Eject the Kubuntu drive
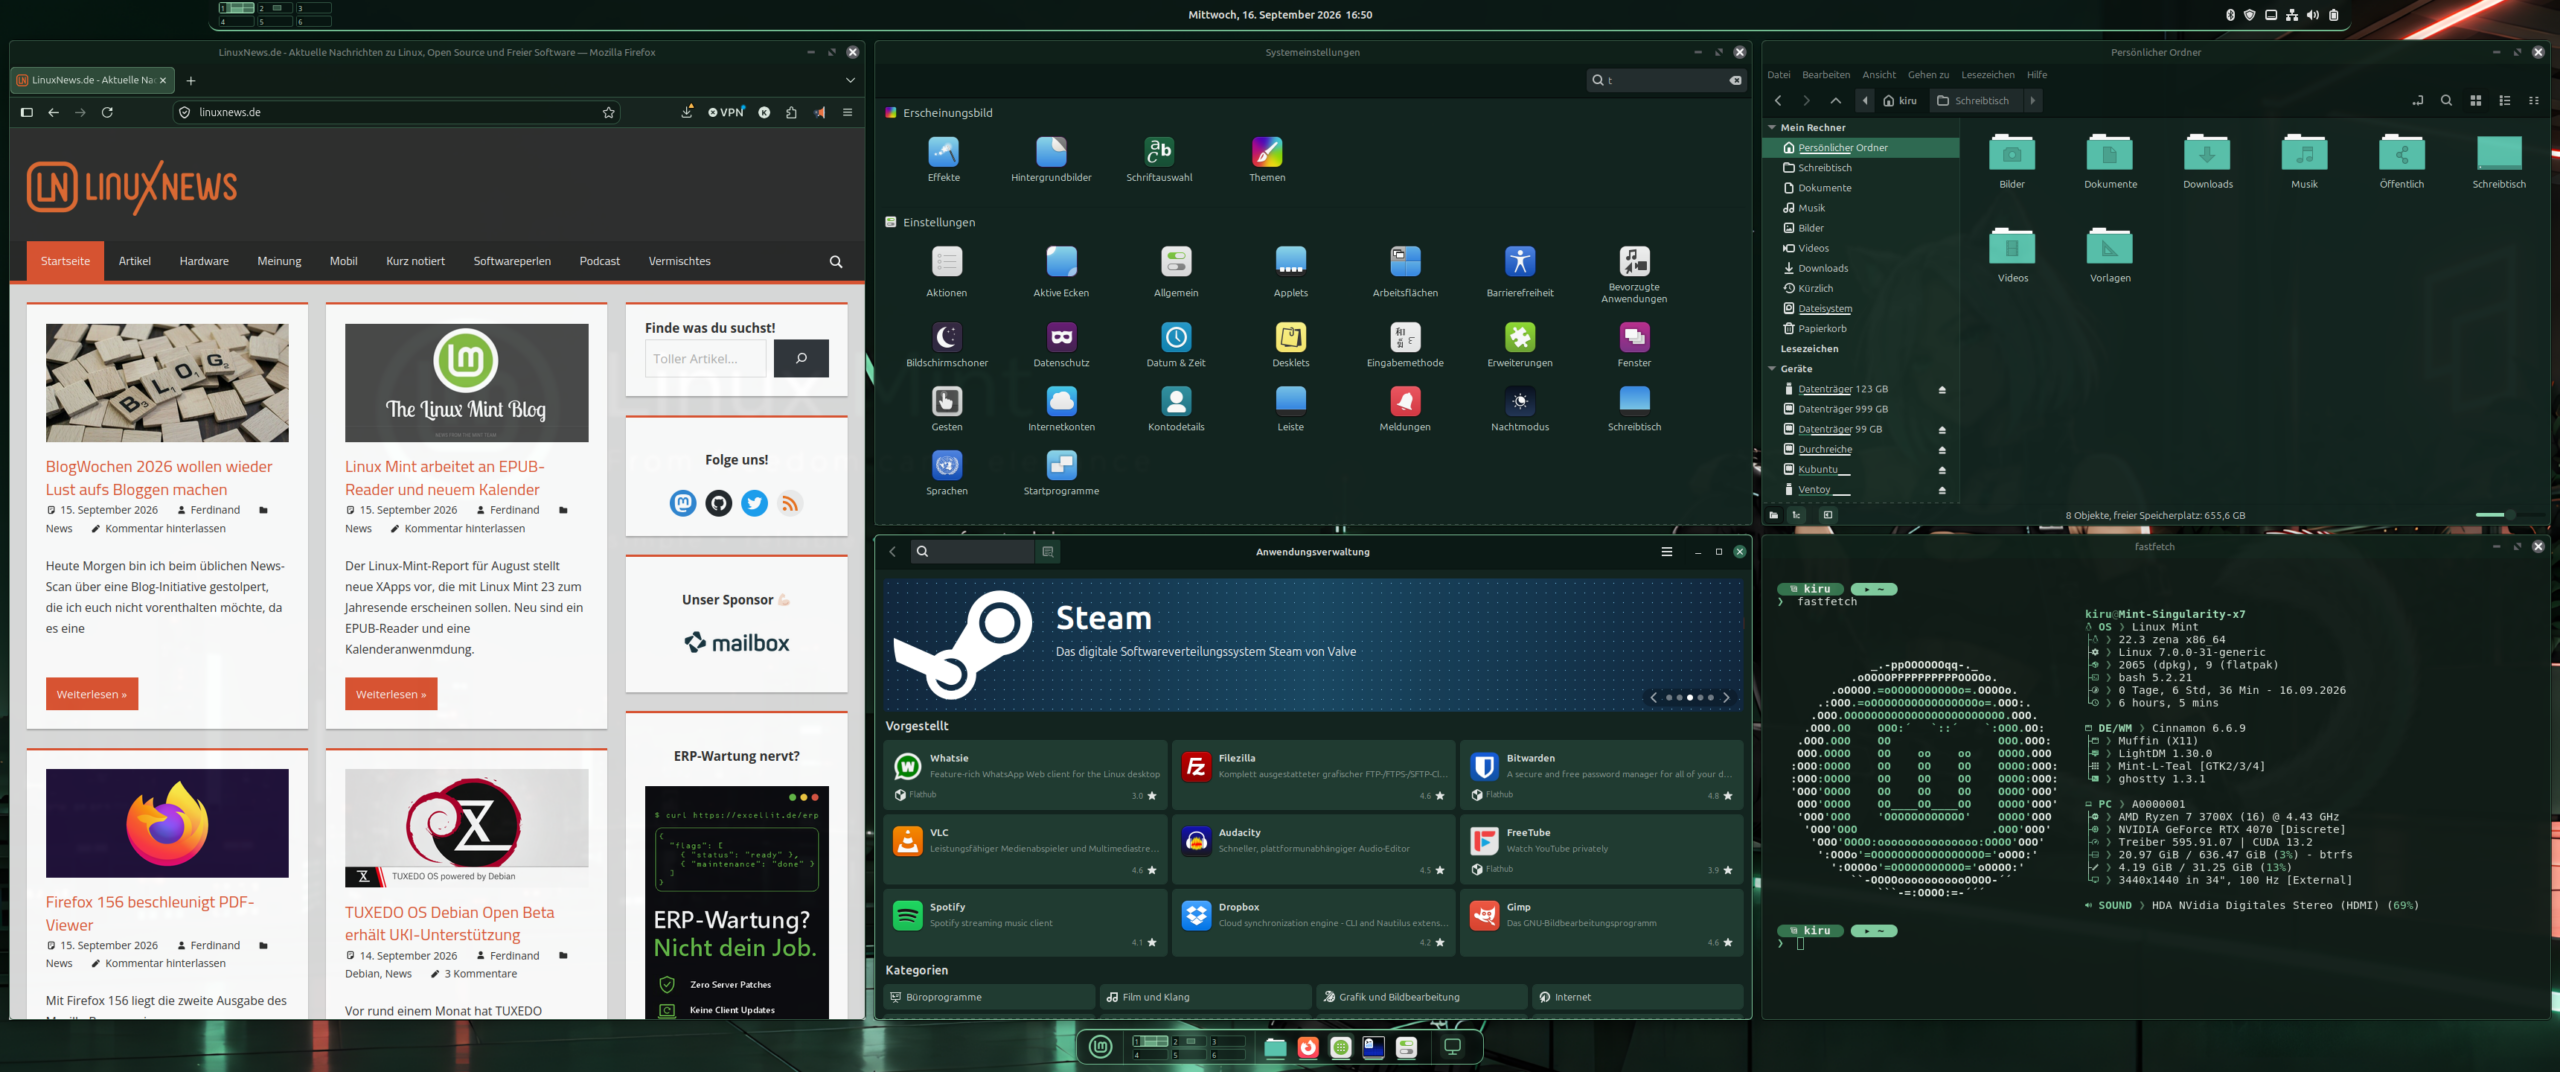 (x=1942, y=470)
